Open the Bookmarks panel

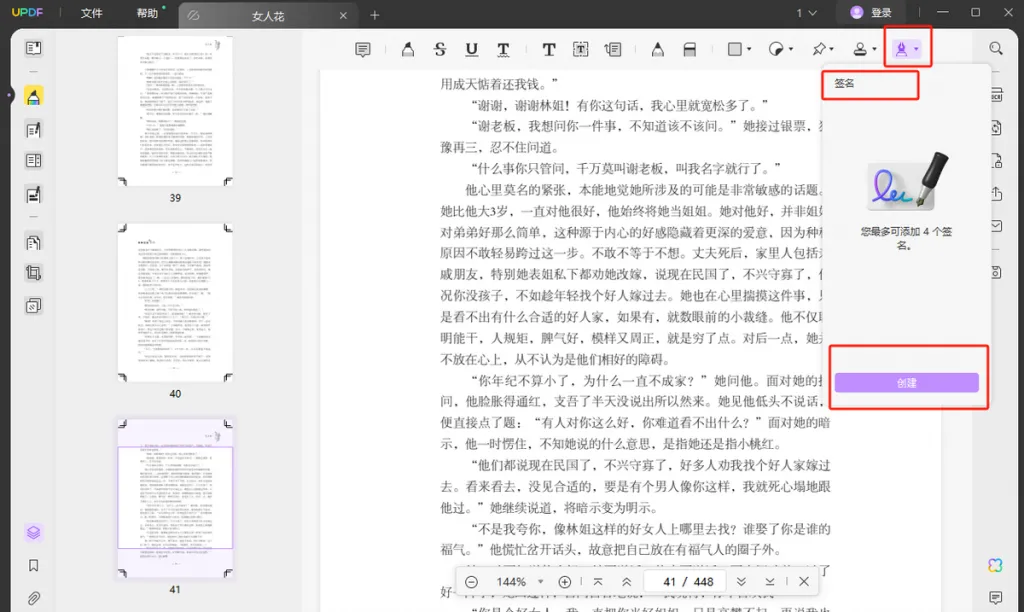click(33, 566)
